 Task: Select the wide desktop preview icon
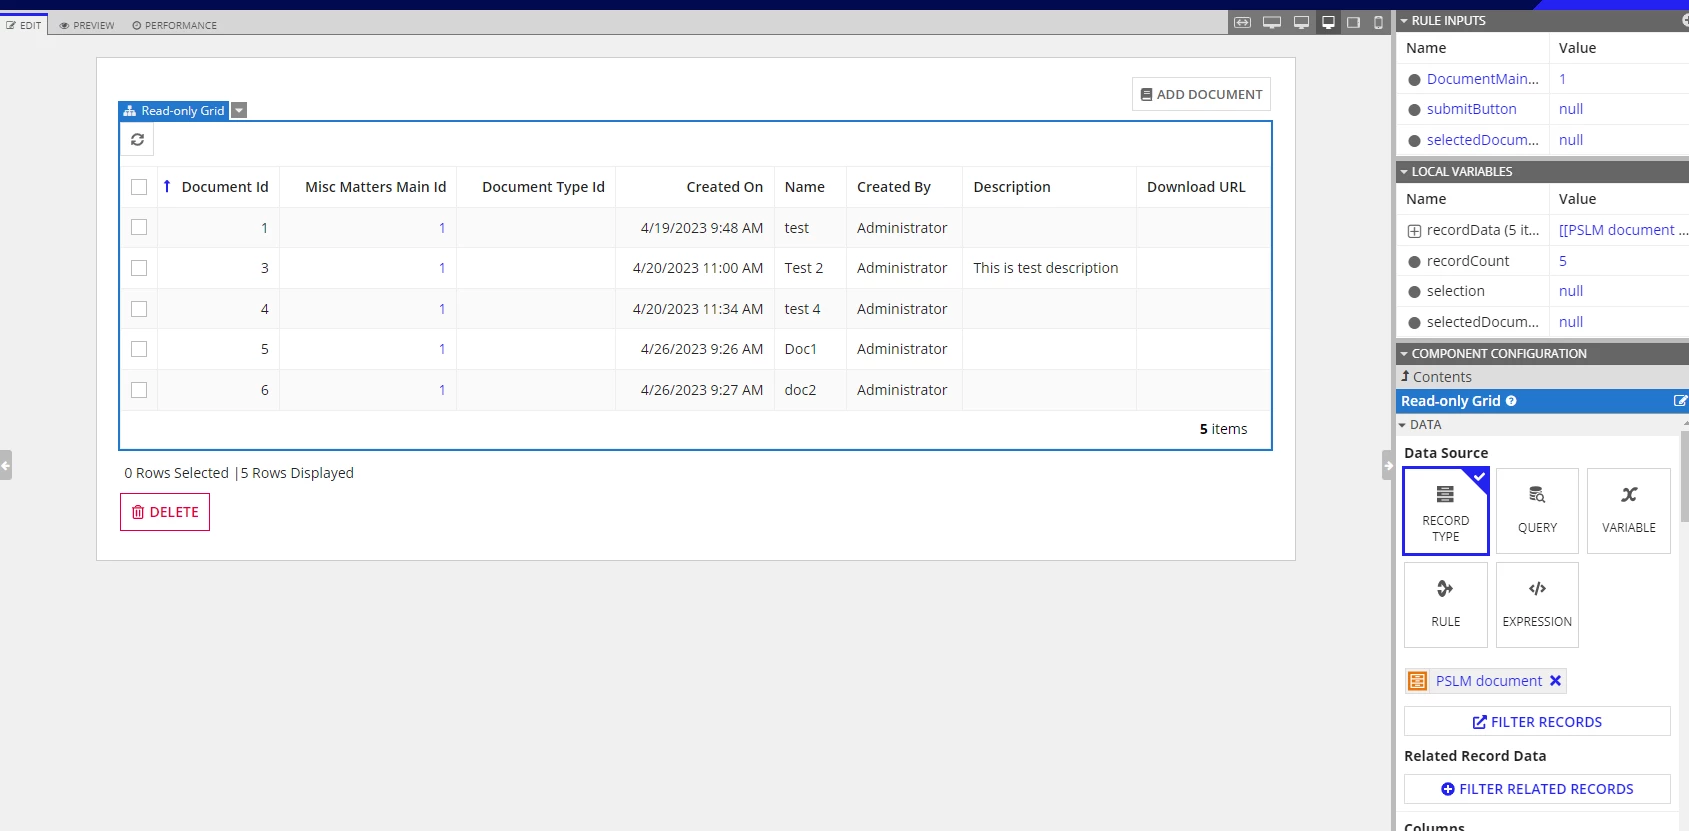tap(1272, 22)
